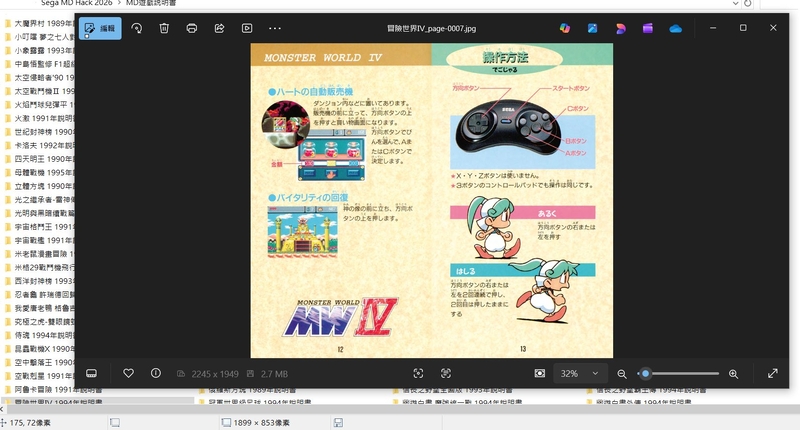
Task: Select the 宇宙格鬥王 1991 folder
Action: pos(40,227)
